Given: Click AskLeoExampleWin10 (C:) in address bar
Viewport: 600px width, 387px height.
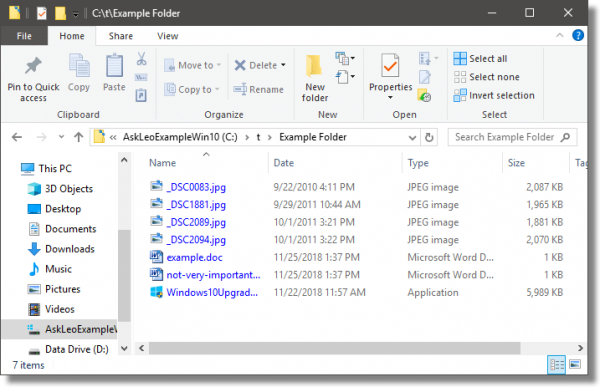Looking at the screenshot, I should (x=180, y=137).
